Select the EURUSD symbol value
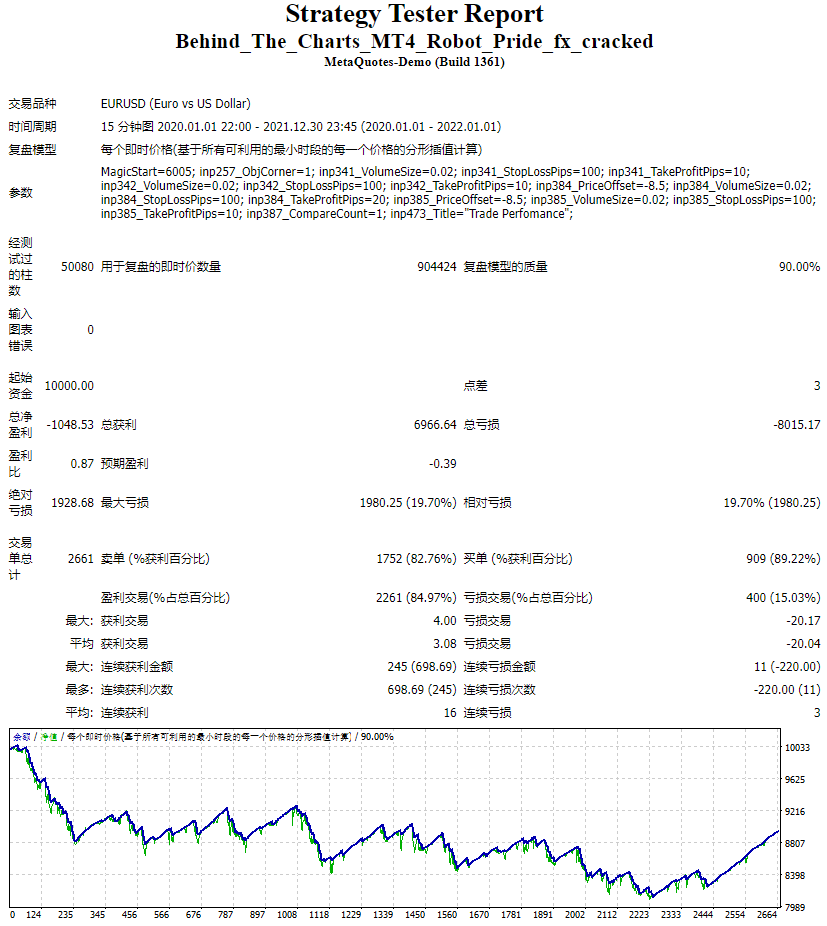 coord(175,103)
